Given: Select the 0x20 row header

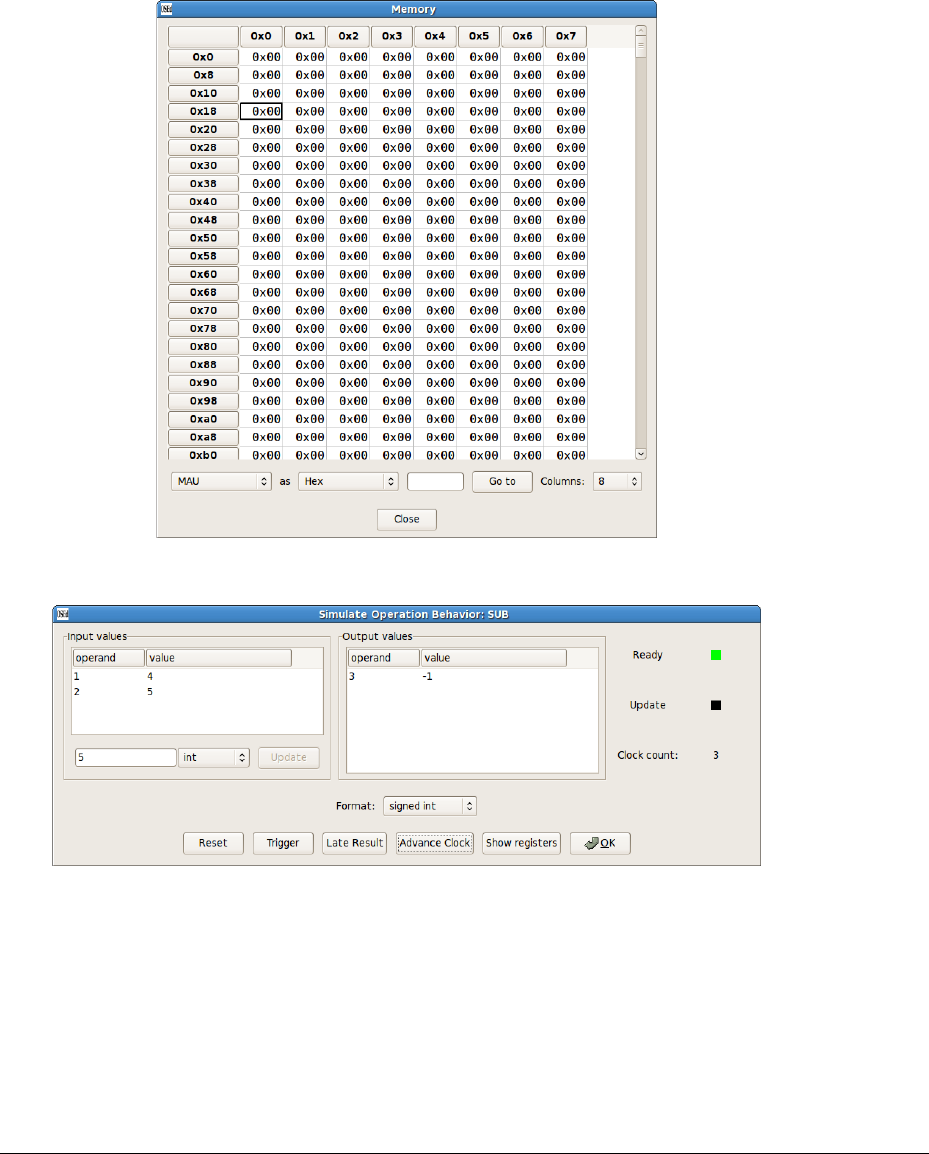Looking at the screenshot, I should [203, 130].
